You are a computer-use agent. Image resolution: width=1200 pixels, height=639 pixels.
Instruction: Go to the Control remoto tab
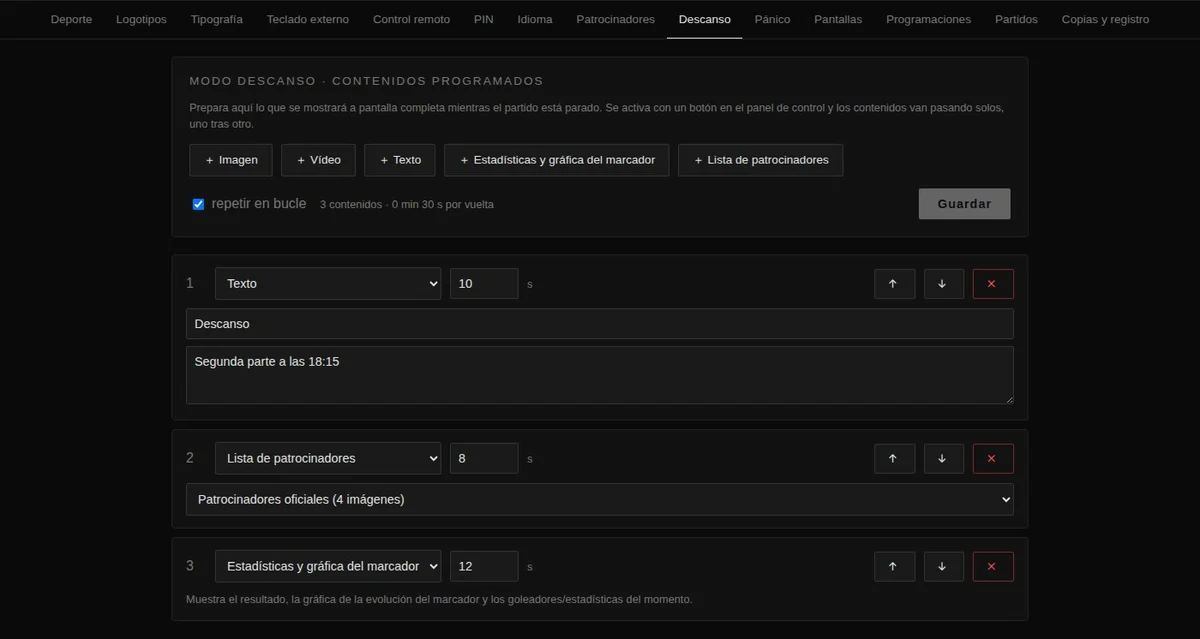[411, 19]
